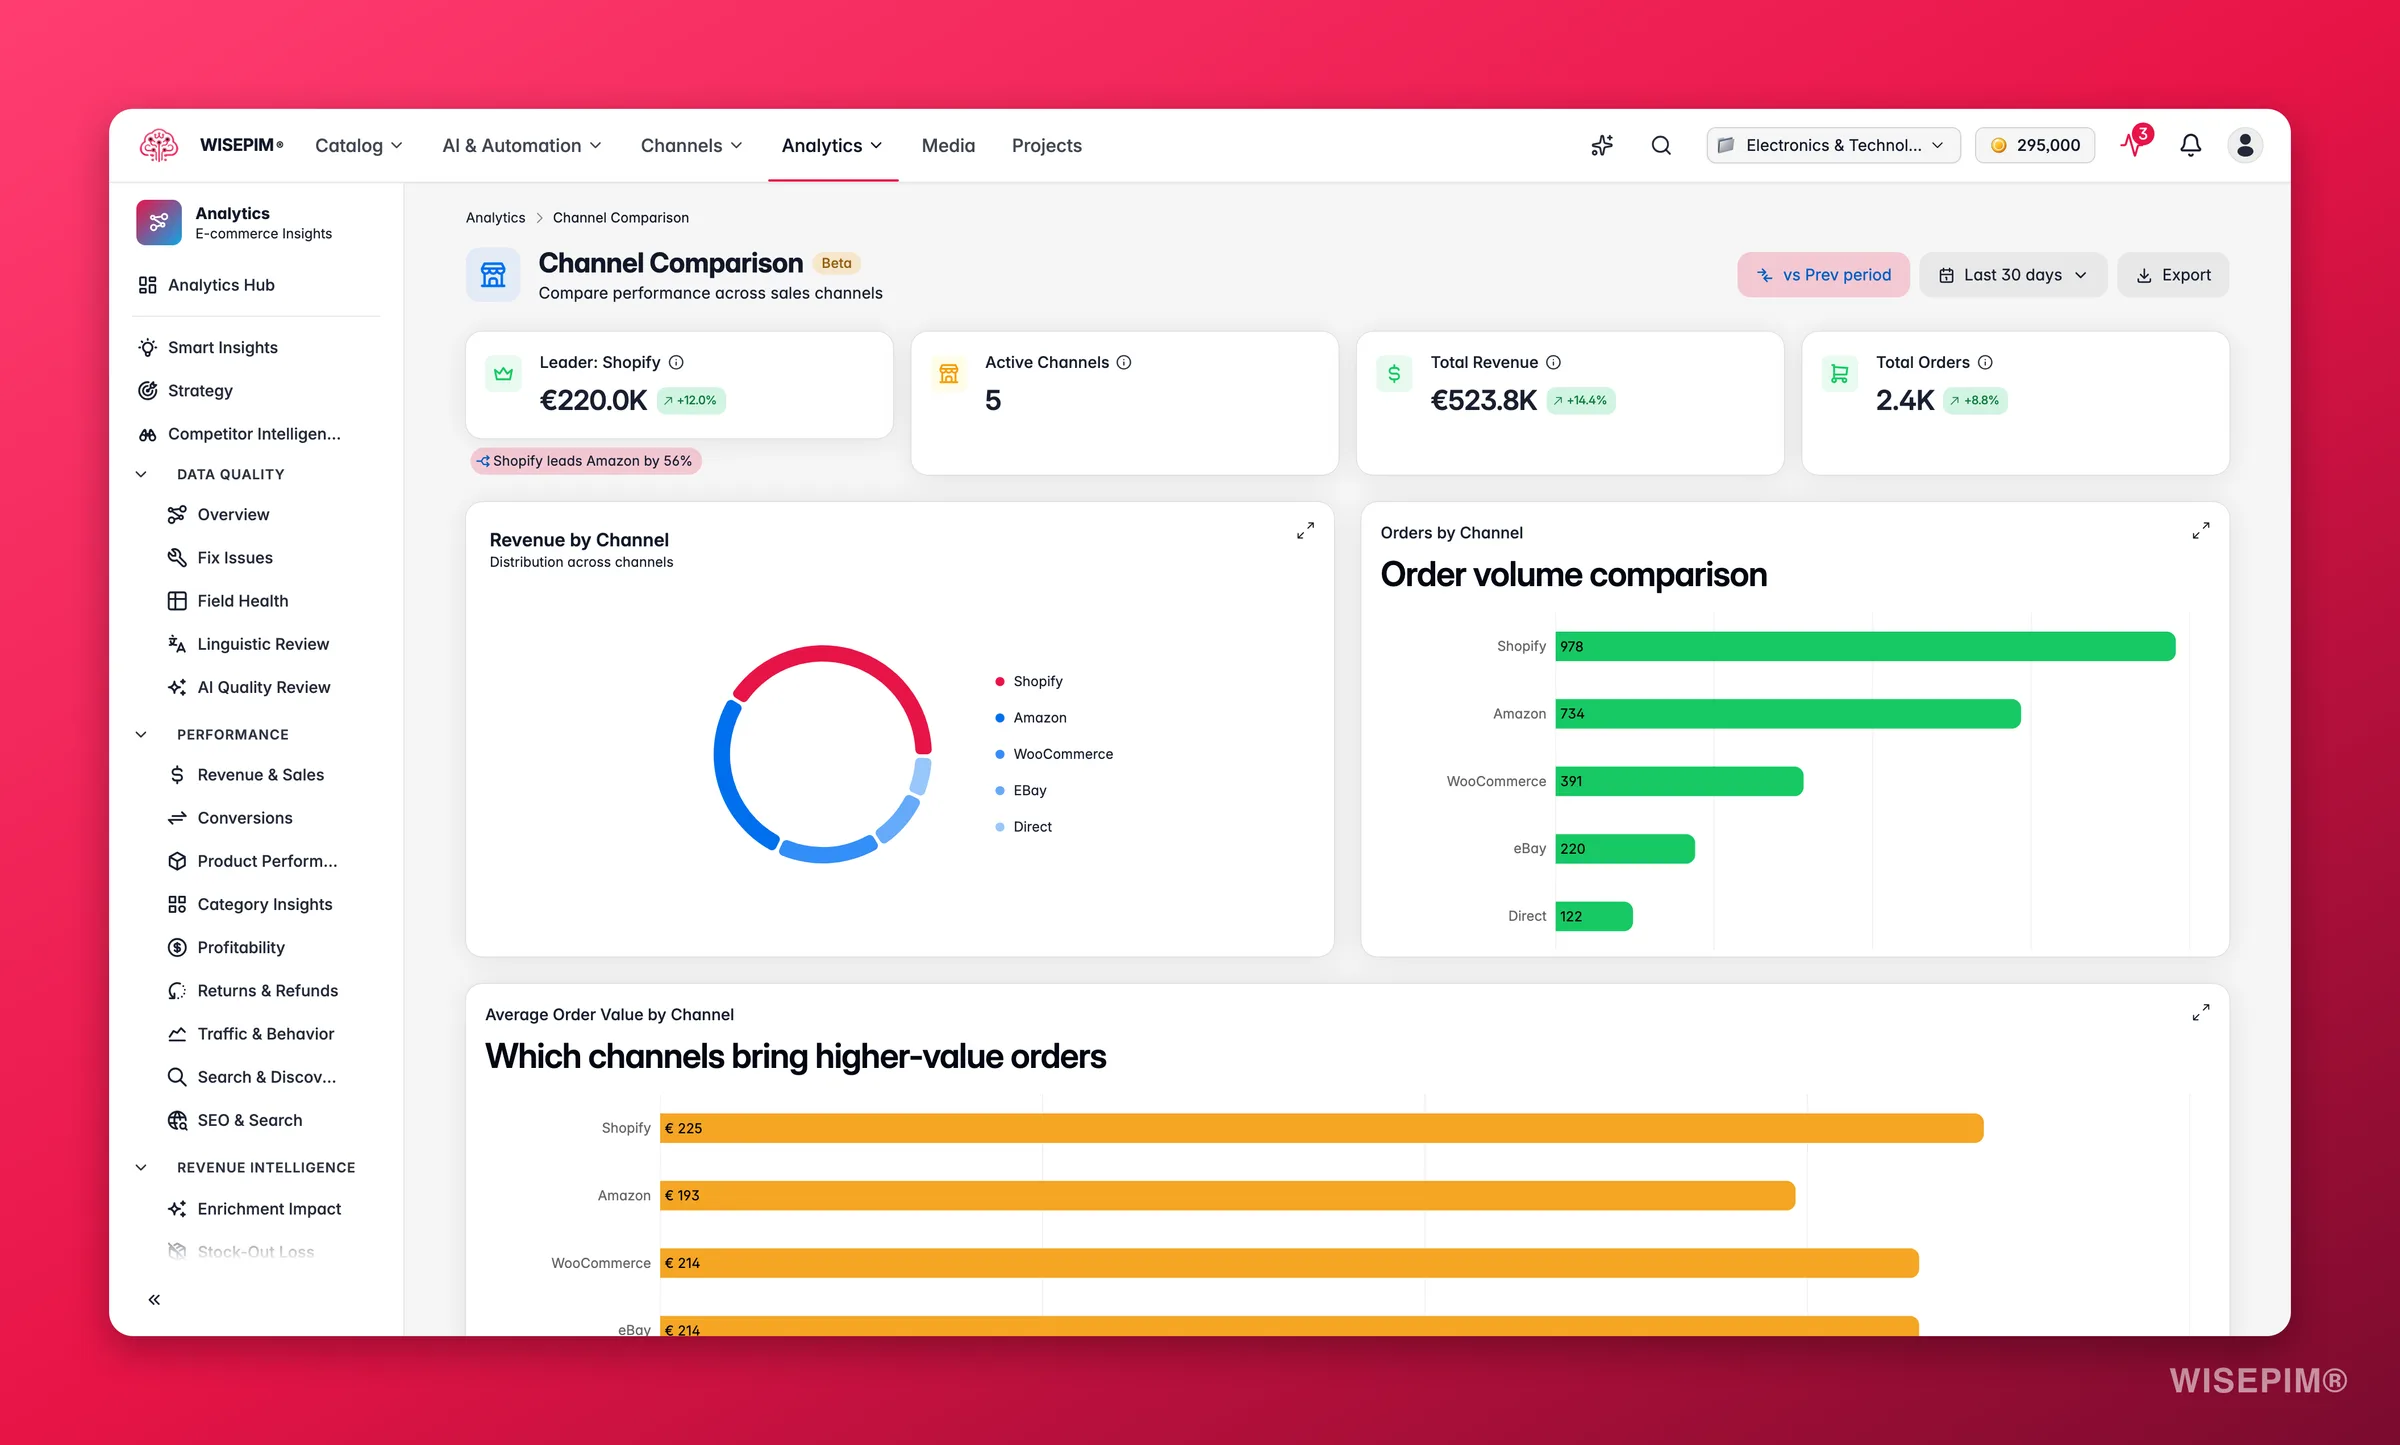Expand the Average Order Value chart fullscreen

[x=2201, y=1013]
